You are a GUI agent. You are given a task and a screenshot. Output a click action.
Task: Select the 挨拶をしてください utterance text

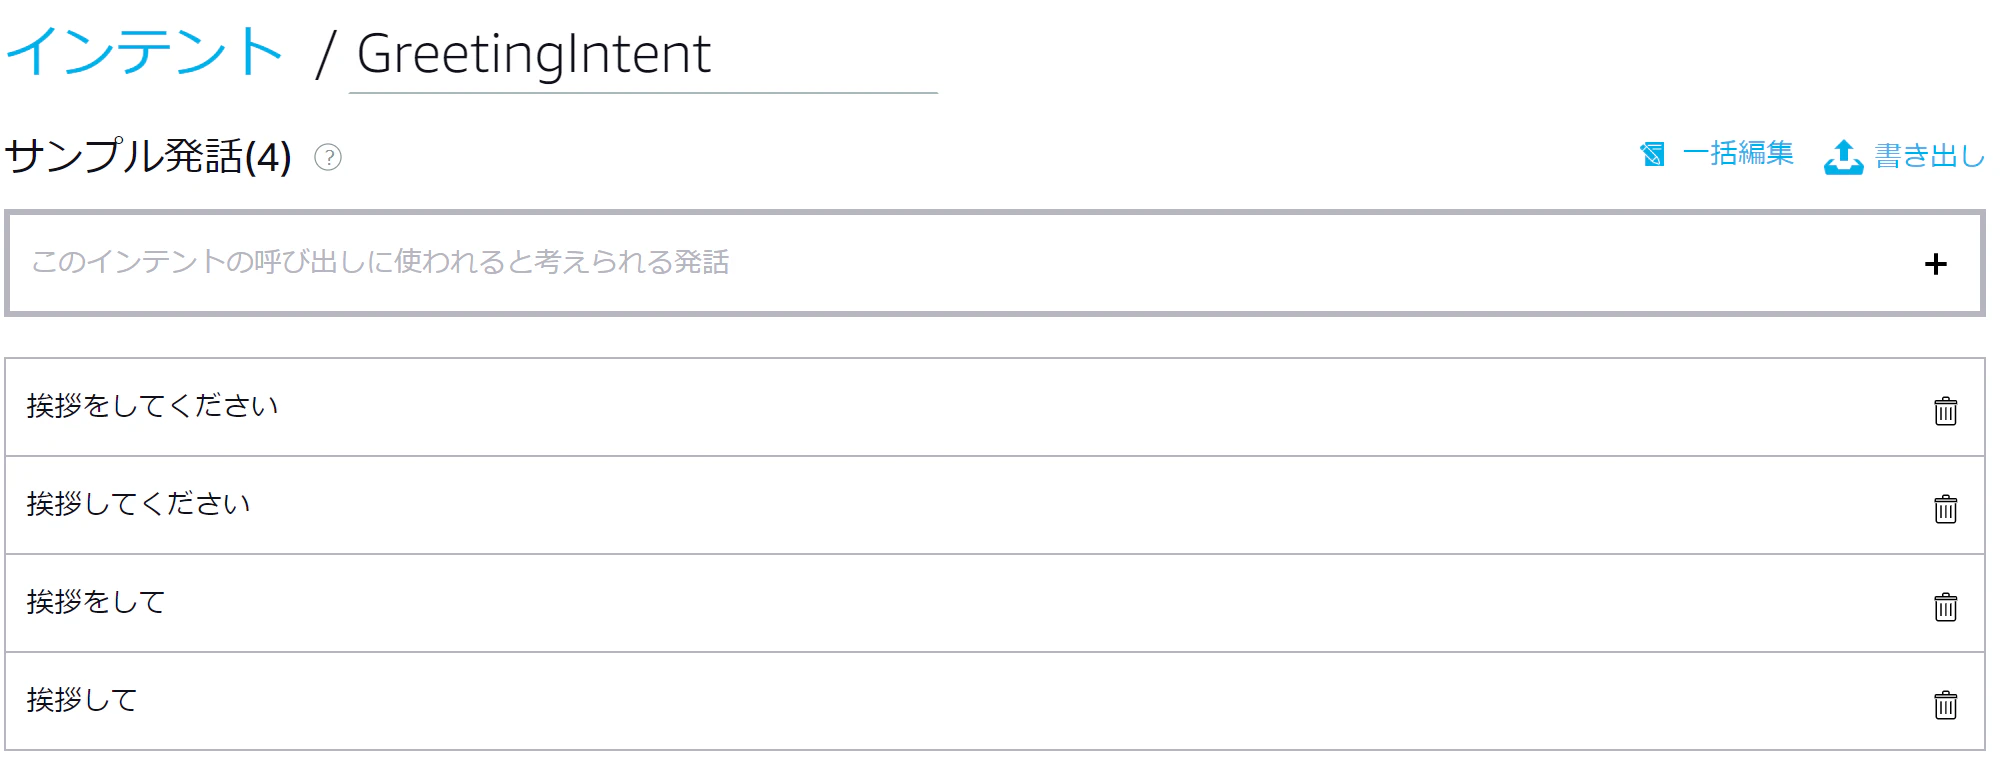152,406
